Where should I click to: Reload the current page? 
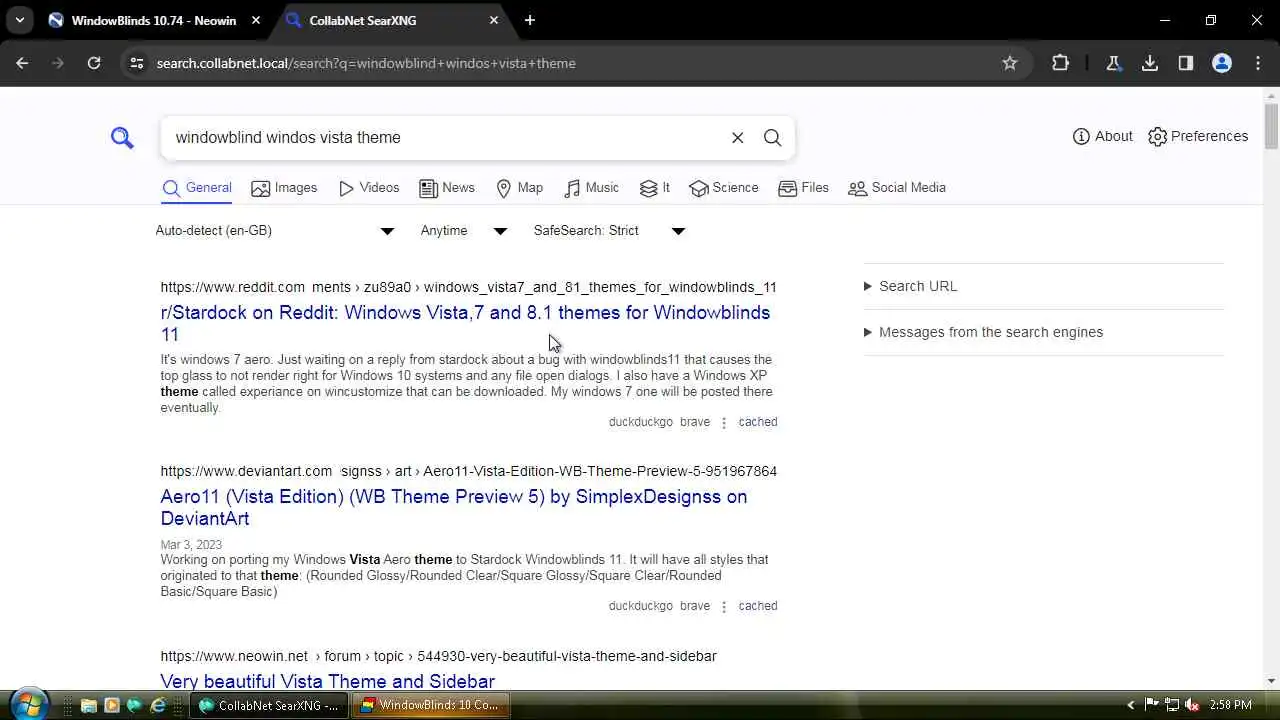(94, 63)
